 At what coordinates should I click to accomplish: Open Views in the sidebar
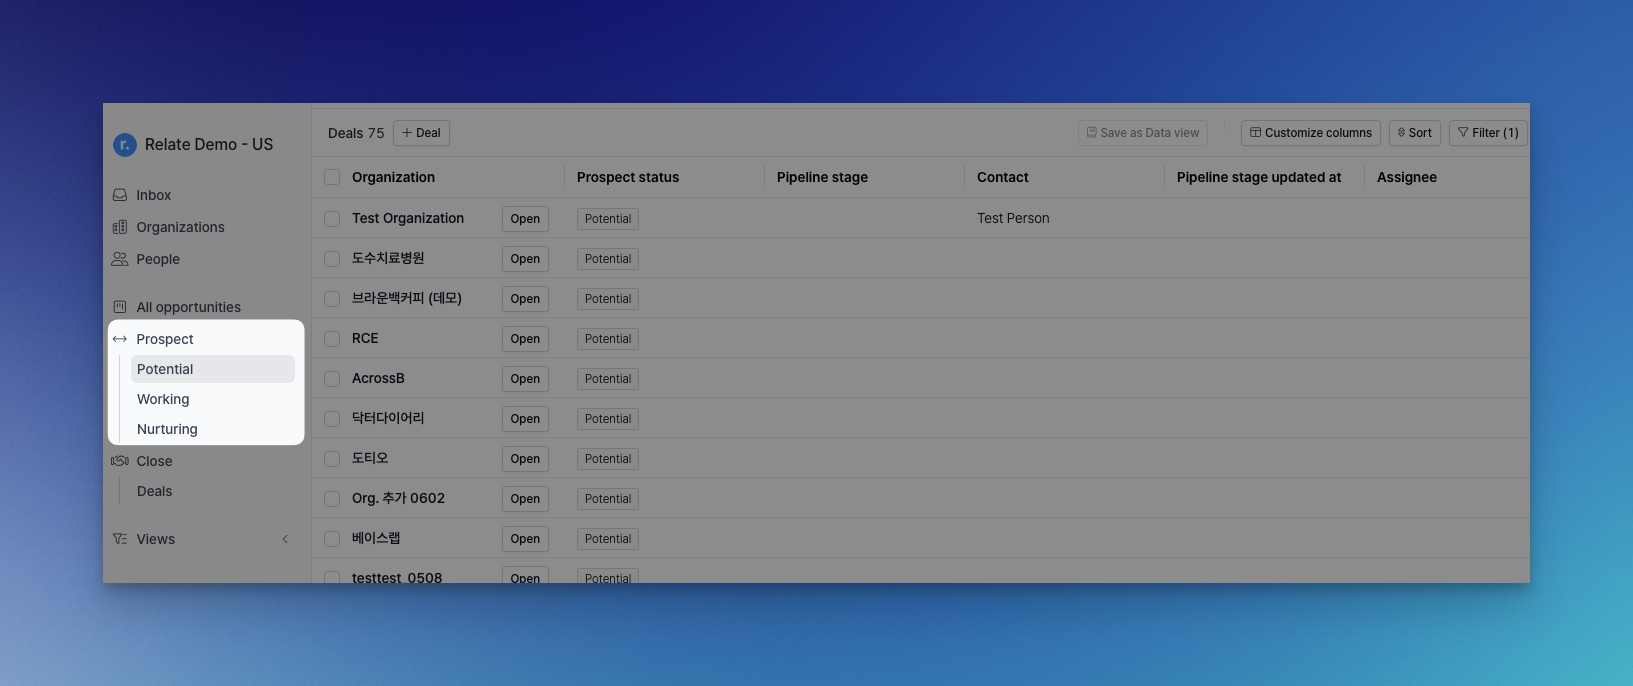[155, 539]
